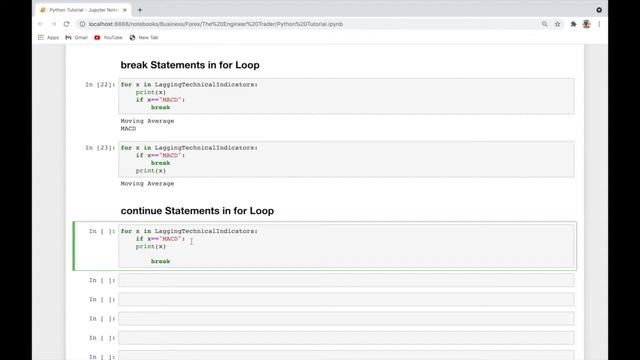
Task: Click the address bar URL
Action: point(216,24)
